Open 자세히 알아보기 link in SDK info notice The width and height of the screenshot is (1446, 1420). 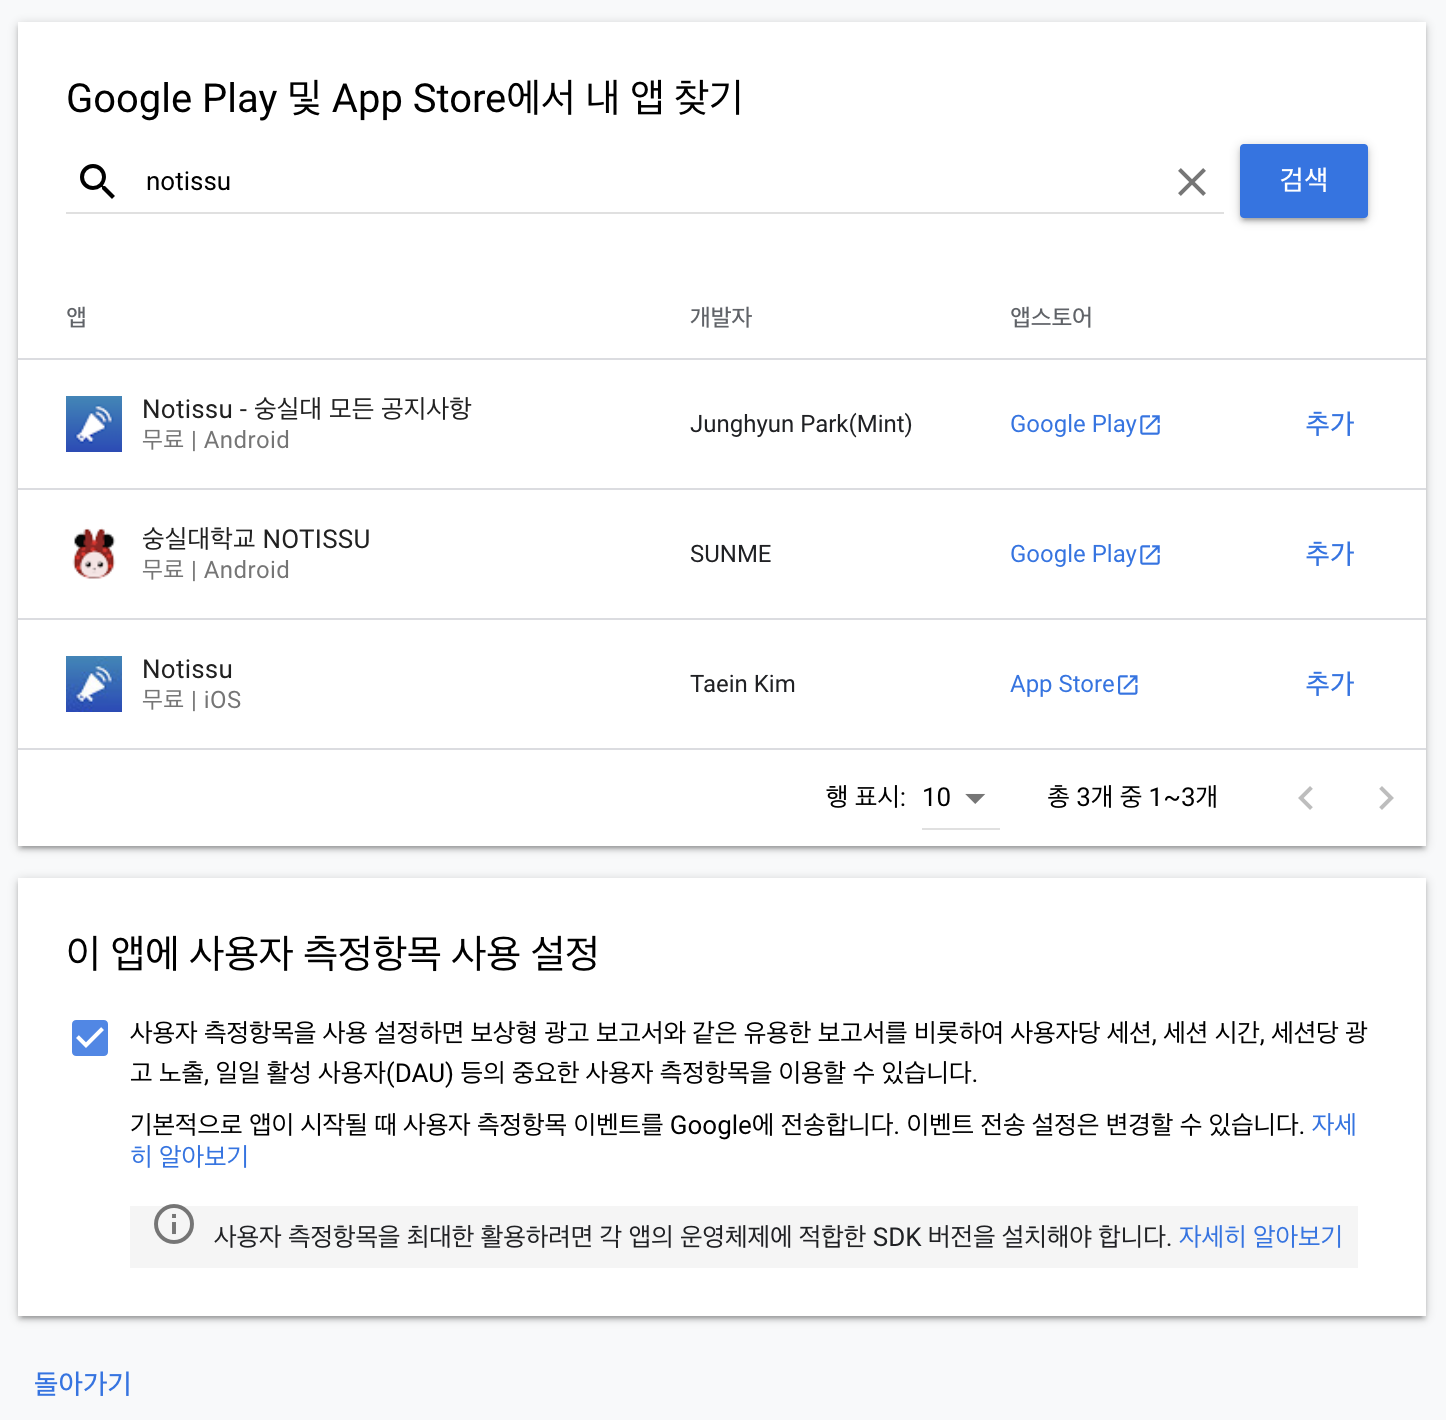(1260, 1237)
